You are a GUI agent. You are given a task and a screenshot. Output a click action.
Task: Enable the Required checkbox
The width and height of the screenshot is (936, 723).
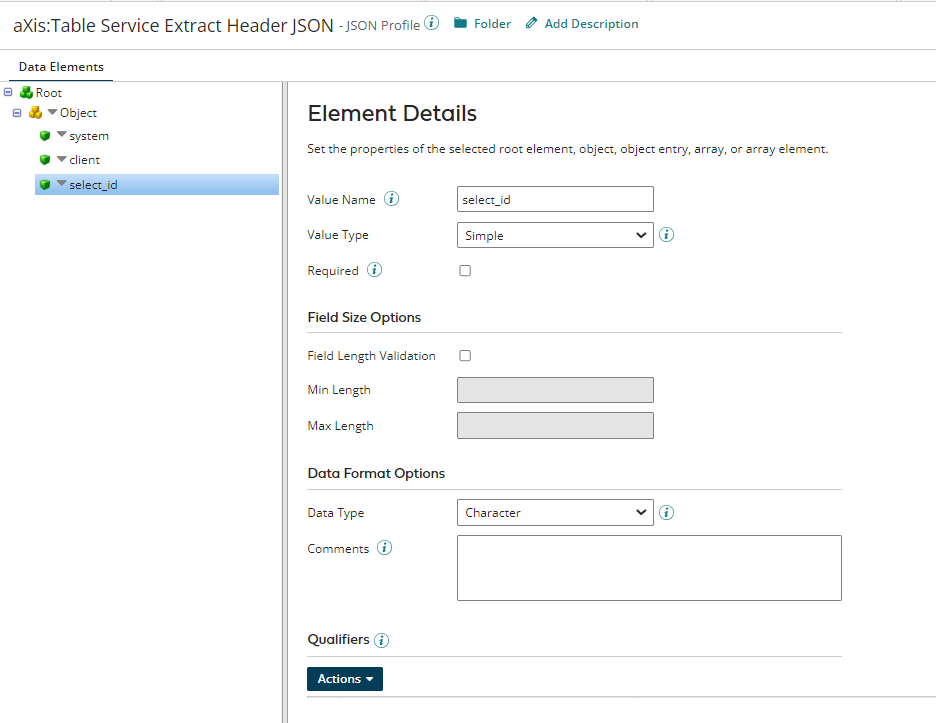pos(464,270)
